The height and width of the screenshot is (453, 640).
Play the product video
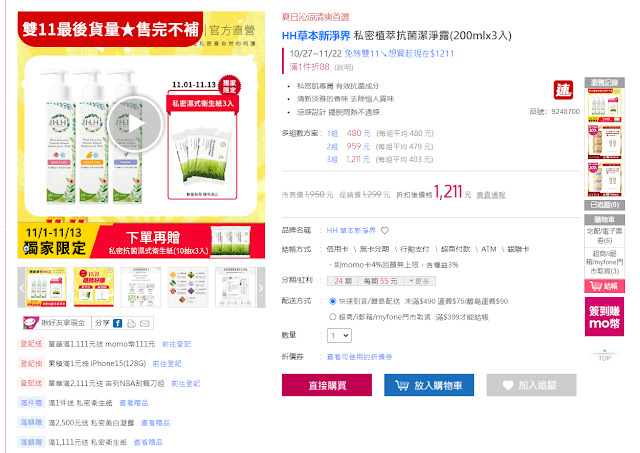(x=136, y=124)
